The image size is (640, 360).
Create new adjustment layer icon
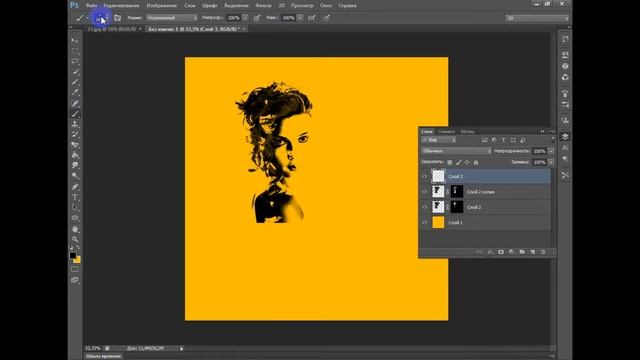[x=511, y=252]
